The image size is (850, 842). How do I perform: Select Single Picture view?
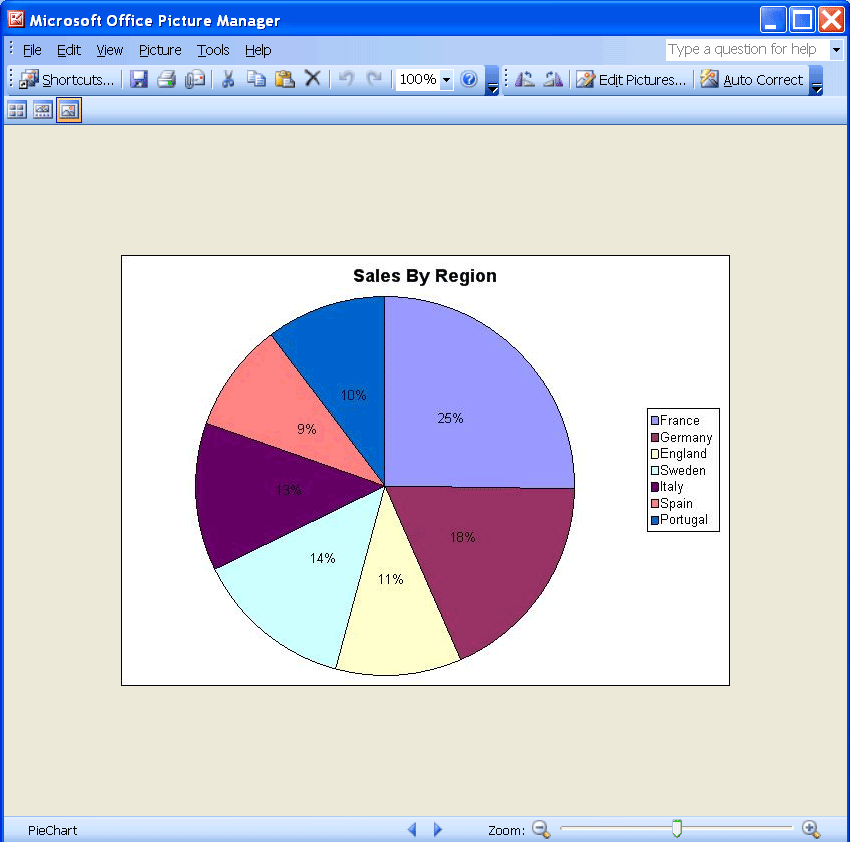click(x=68, y=111)
